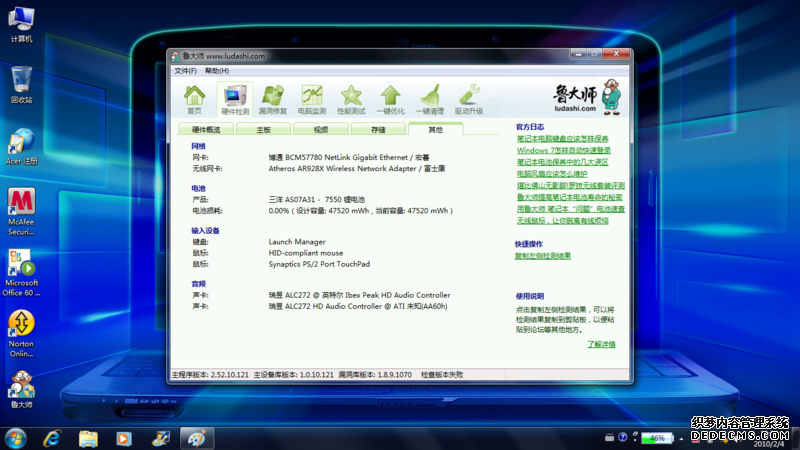Open the Windows 7 auto-login article link
Viewport: 800px width, 450px height.
tap(563, 151)
